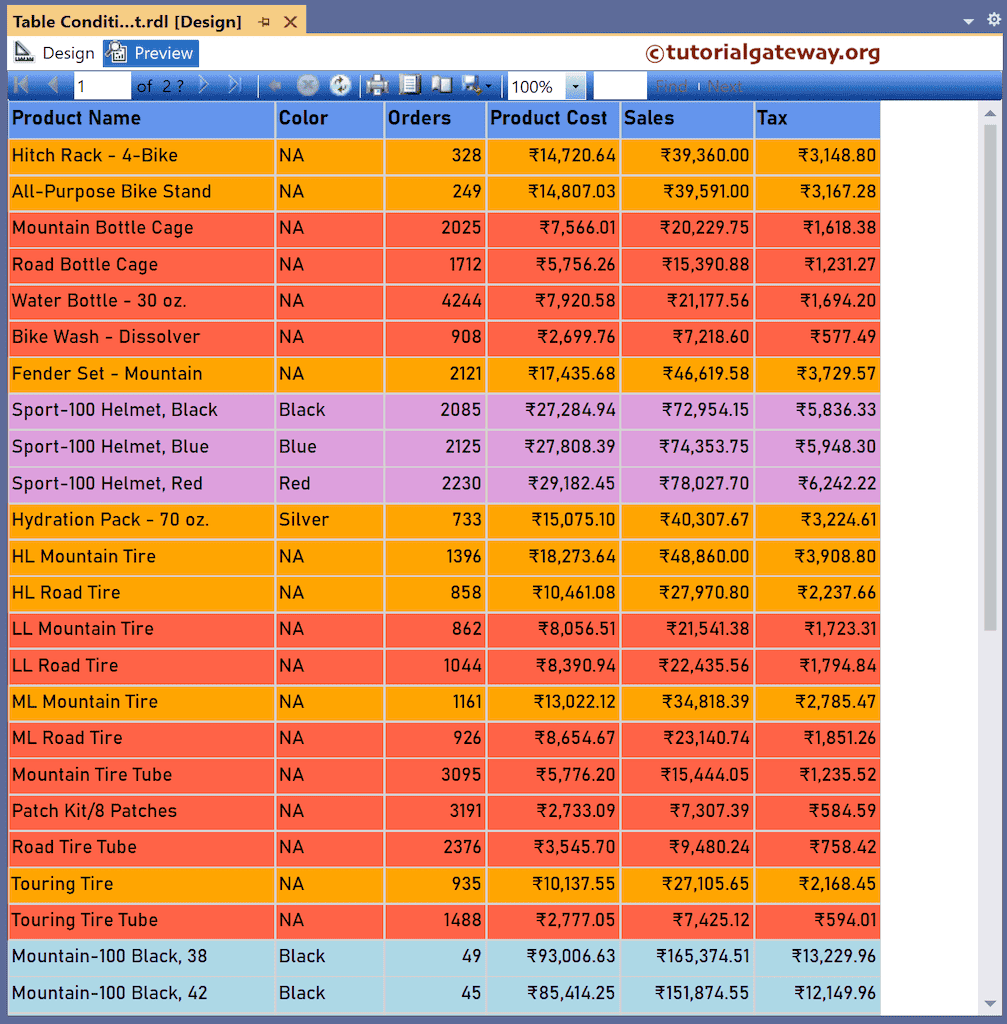Click the Find link in the toolbar
The image size is (1007, 1024).
click(x=673, y=86)
